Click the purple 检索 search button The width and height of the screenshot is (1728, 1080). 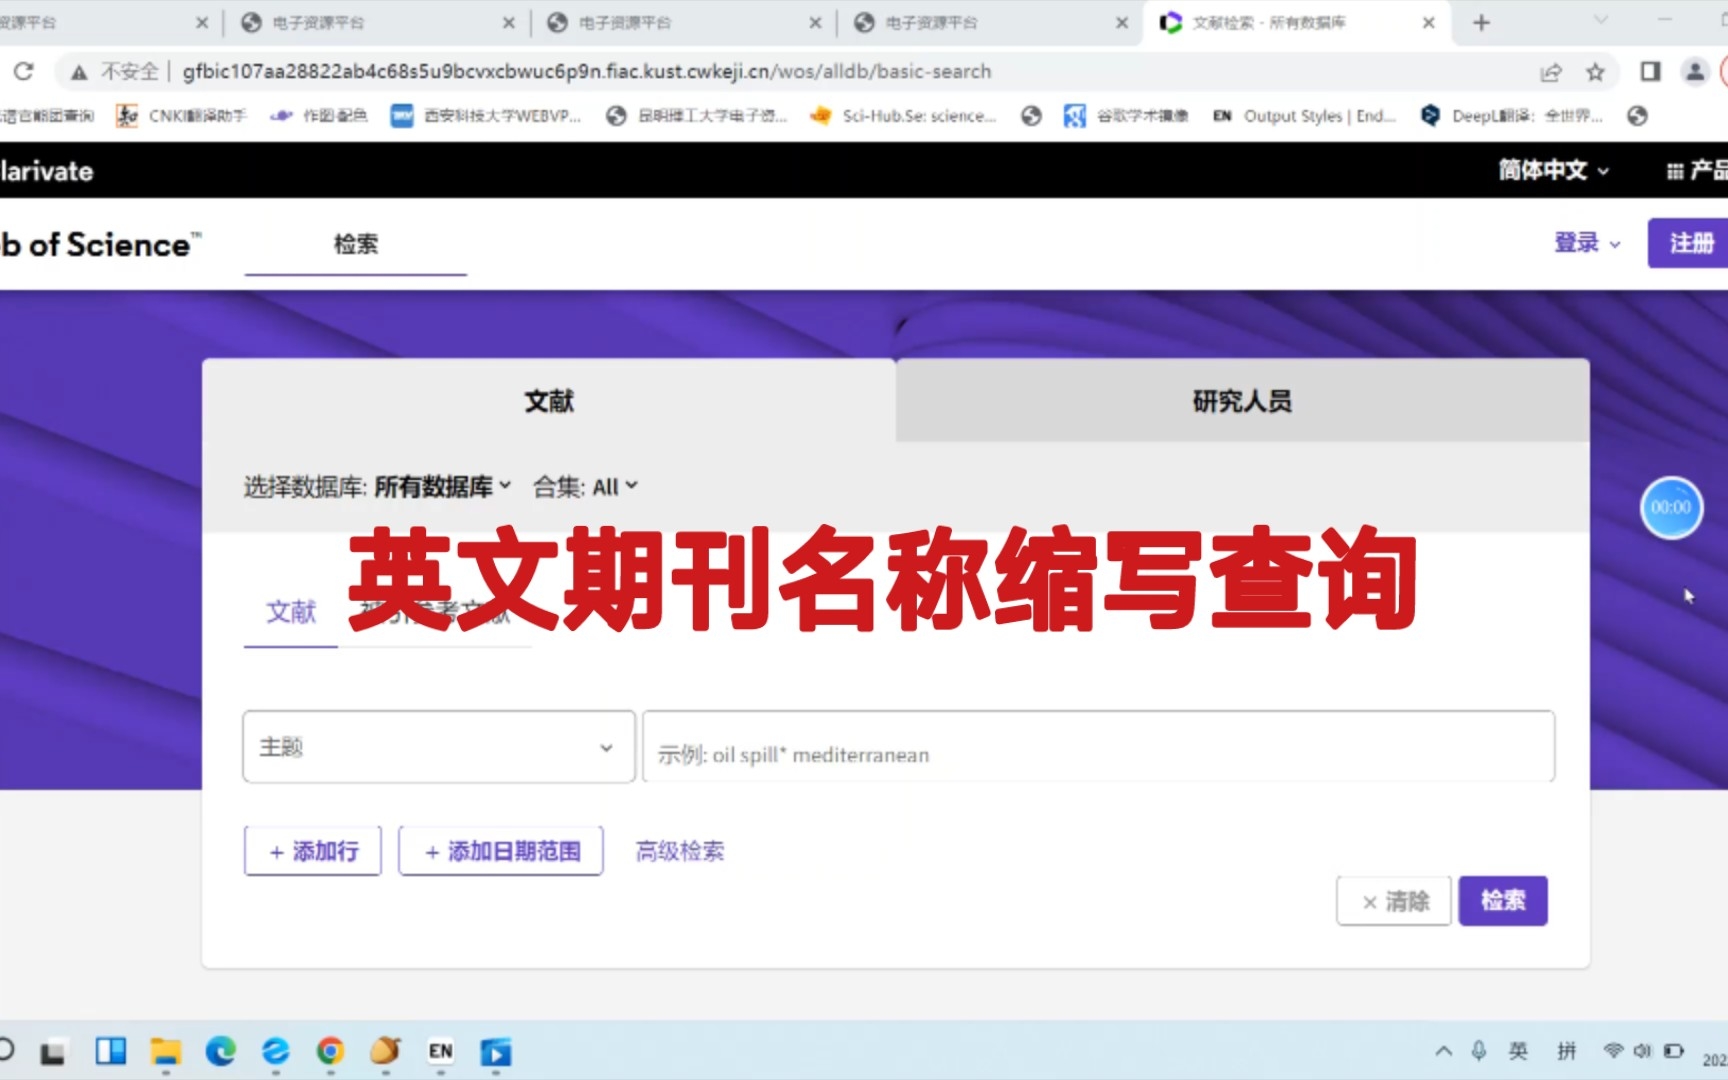click(1503, 901)
